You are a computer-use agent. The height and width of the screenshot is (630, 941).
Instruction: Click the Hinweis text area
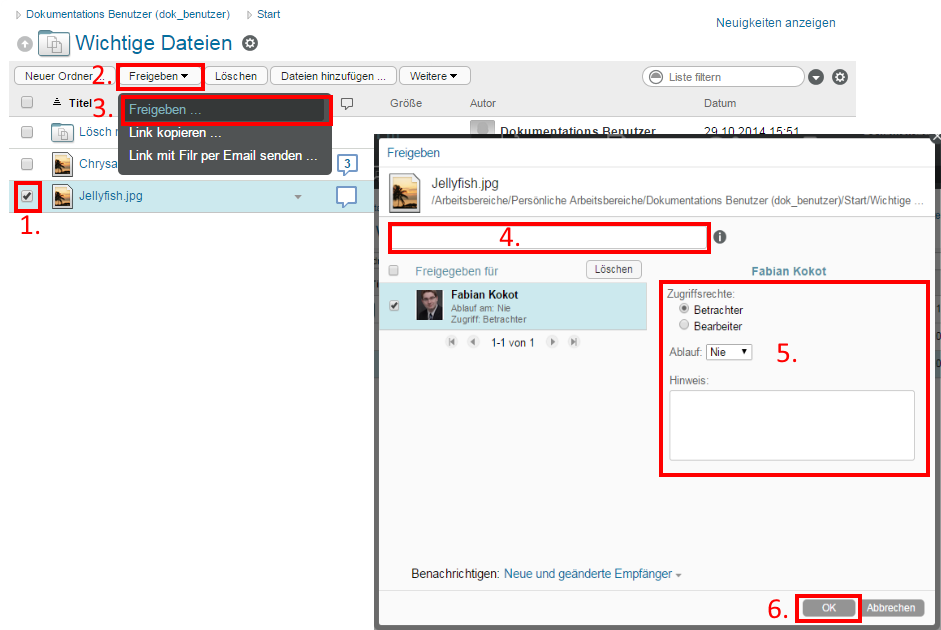pyautogui.click(x=792, y=425)
